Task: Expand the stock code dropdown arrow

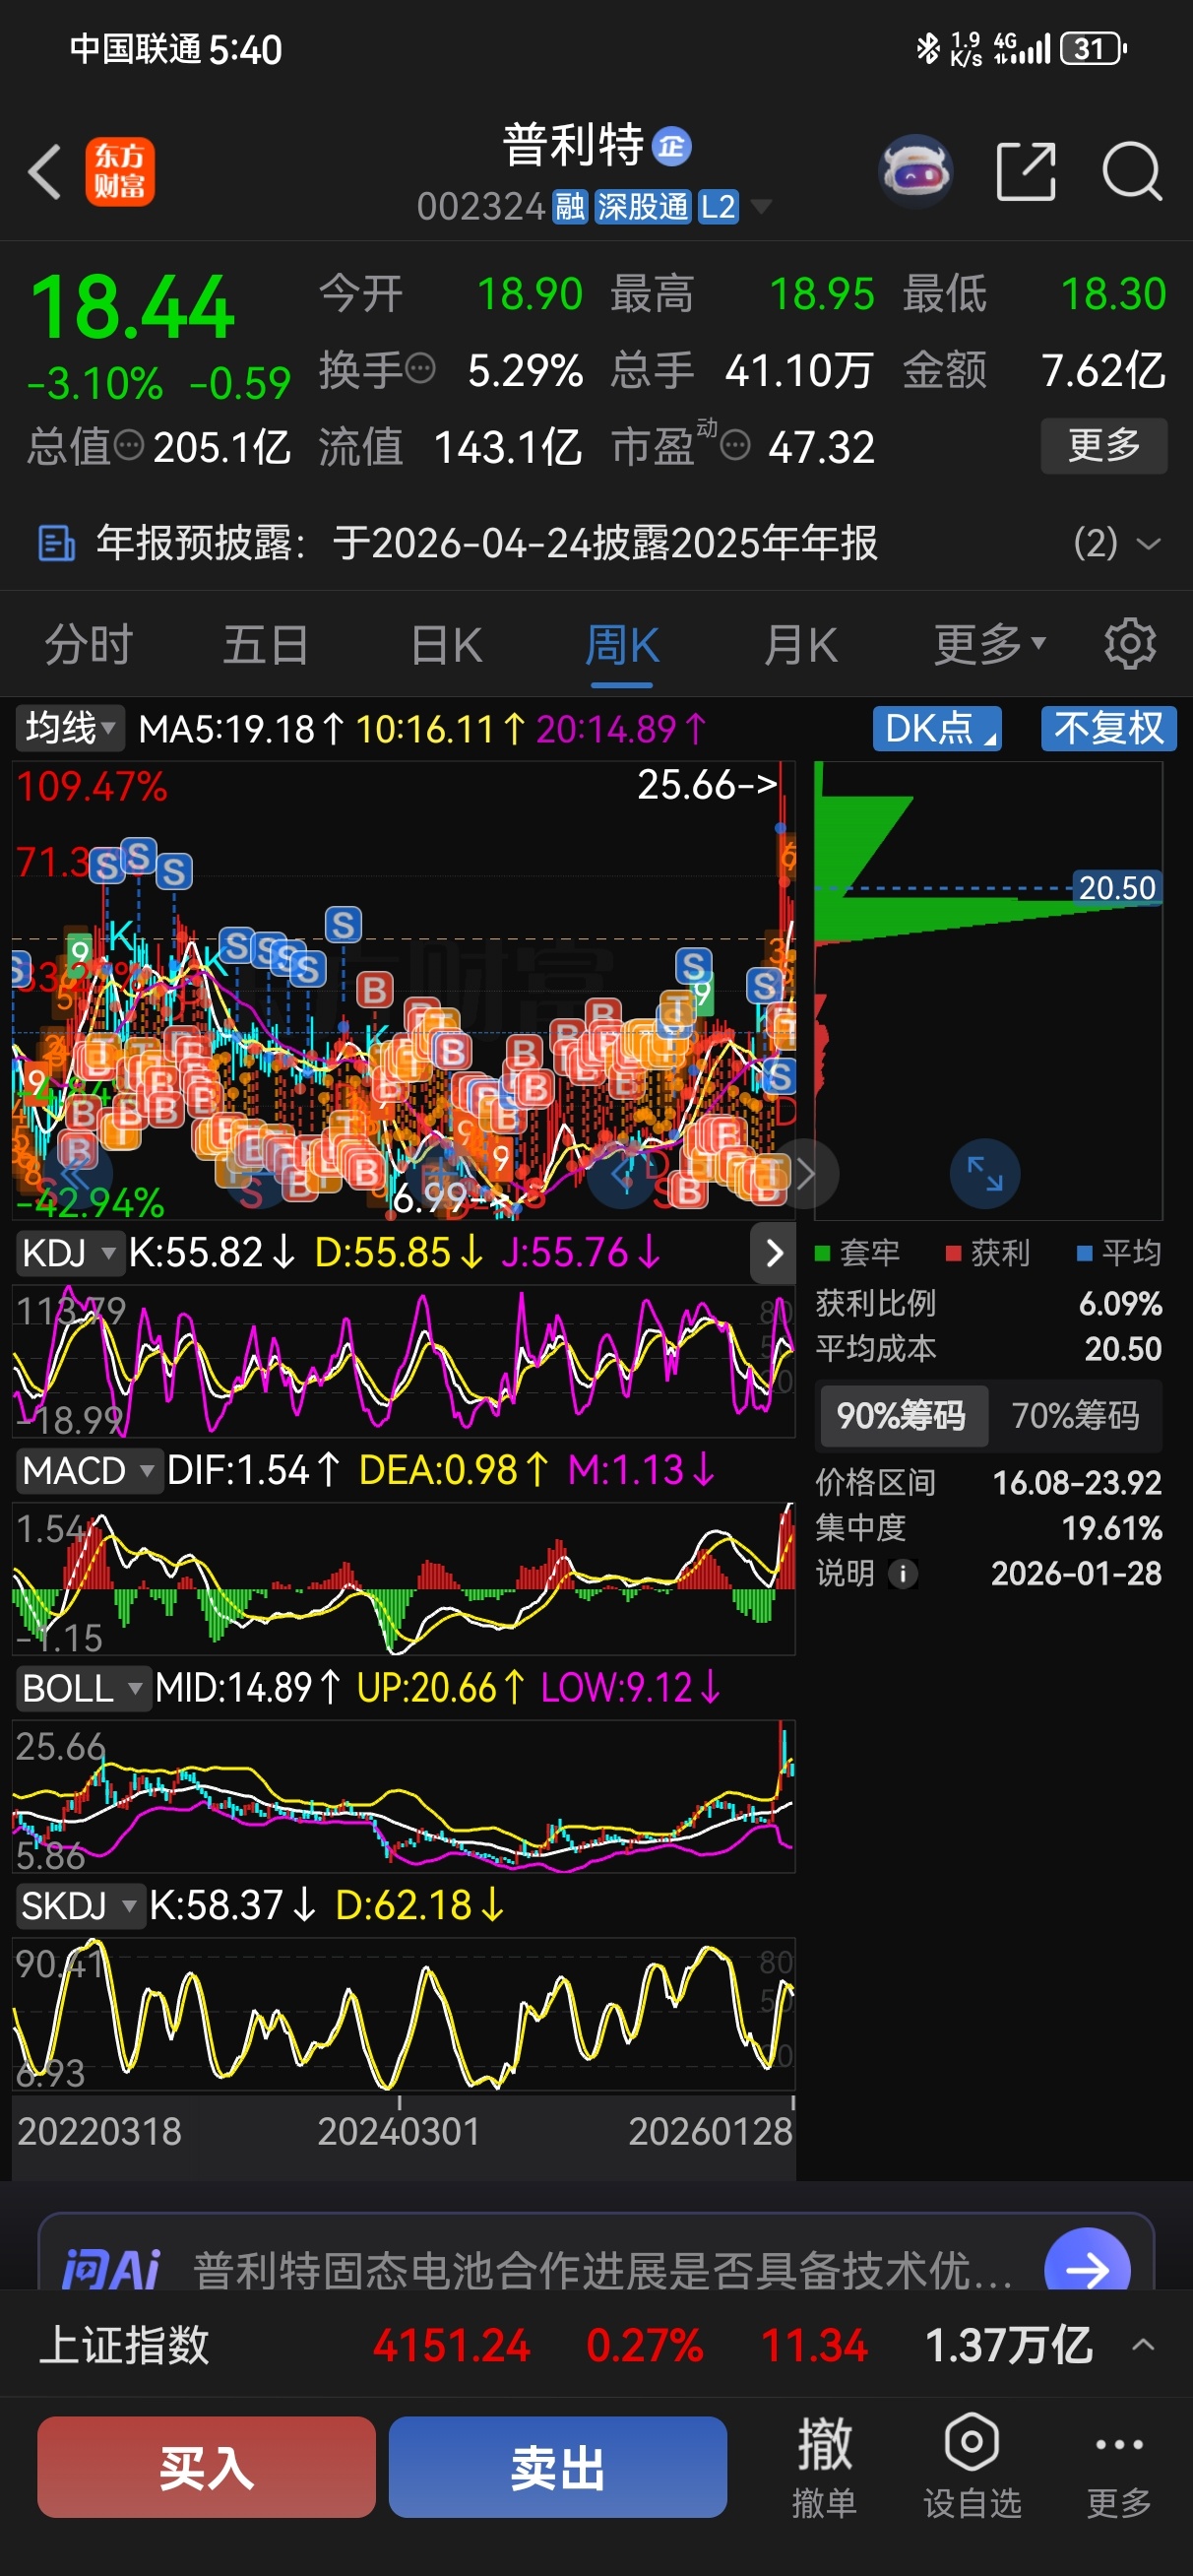Action: 761,207
